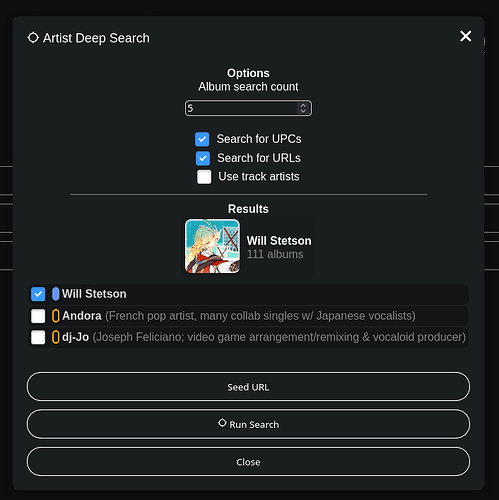Deselect the Will Stetson artist checkbox
Image resolution: width=499 pixels, height=500 pixels.
(38, 294)
